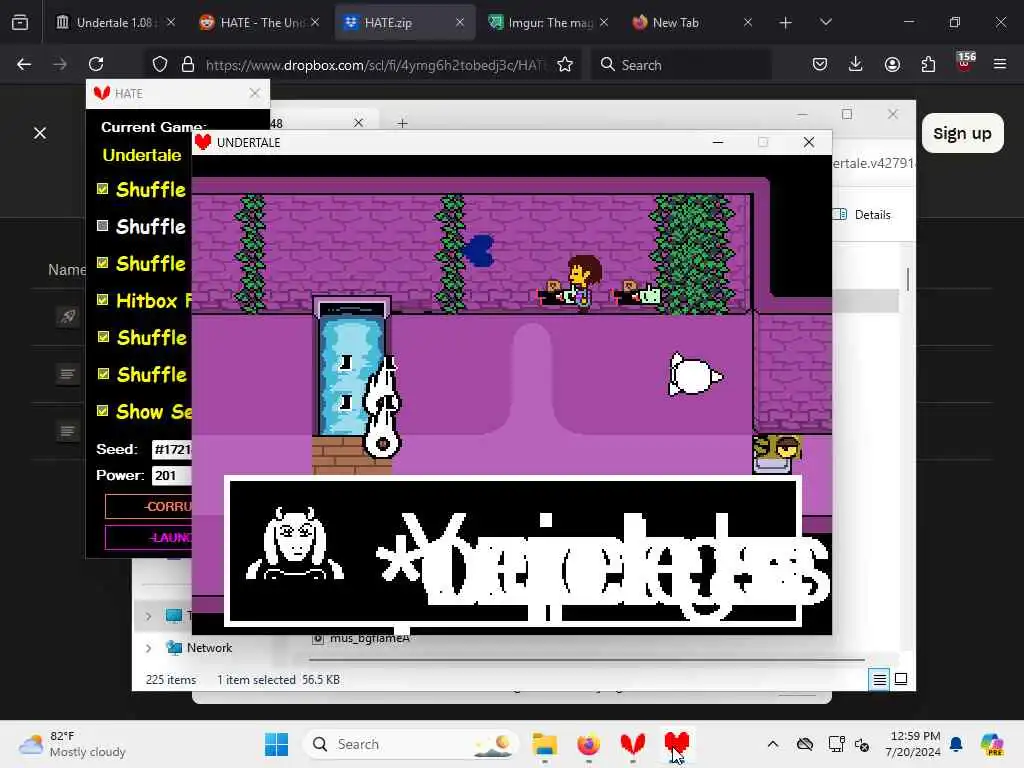Close the File Explorer tab ending 48
The image size is (1024, 768).
coord(359,123)
